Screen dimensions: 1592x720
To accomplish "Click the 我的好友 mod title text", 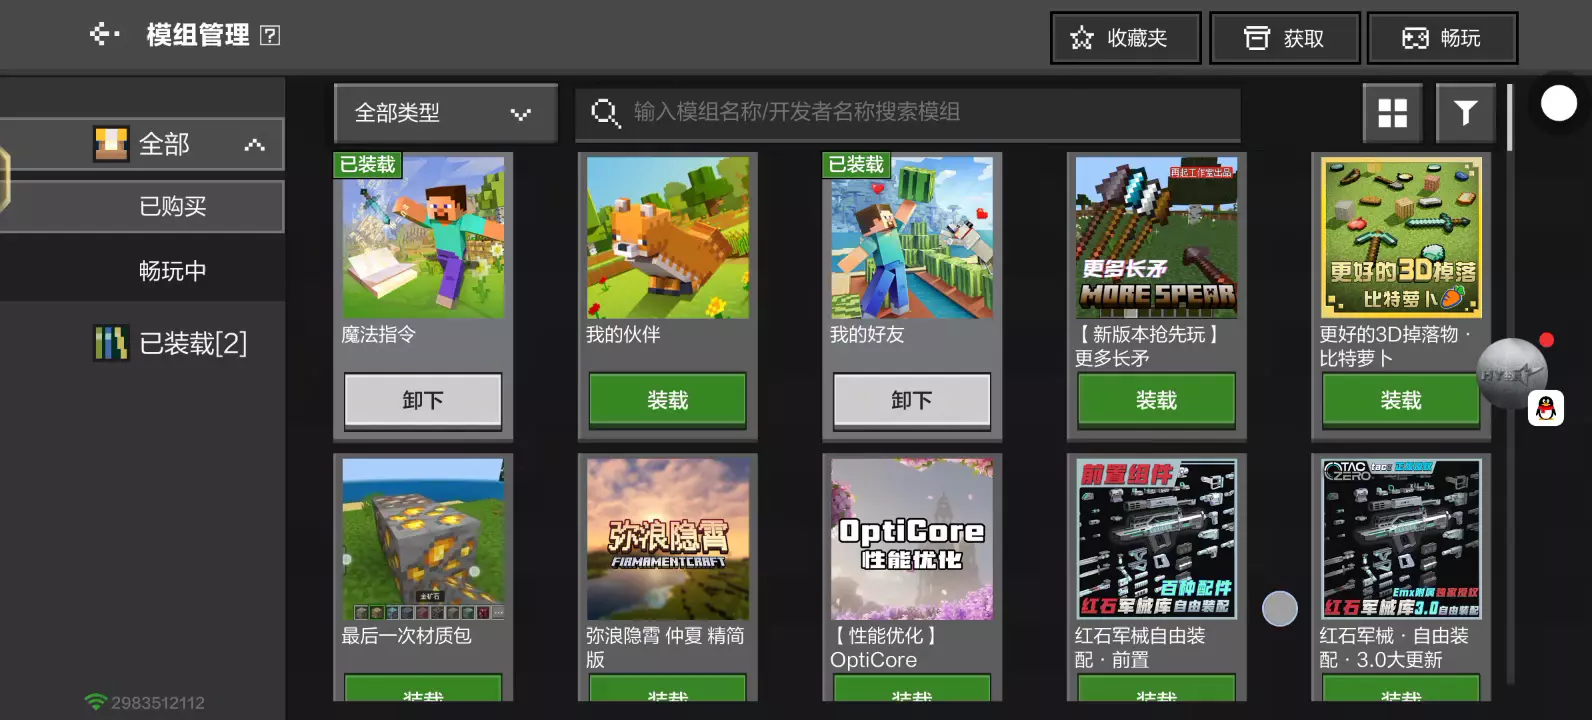I will (867, 335).
